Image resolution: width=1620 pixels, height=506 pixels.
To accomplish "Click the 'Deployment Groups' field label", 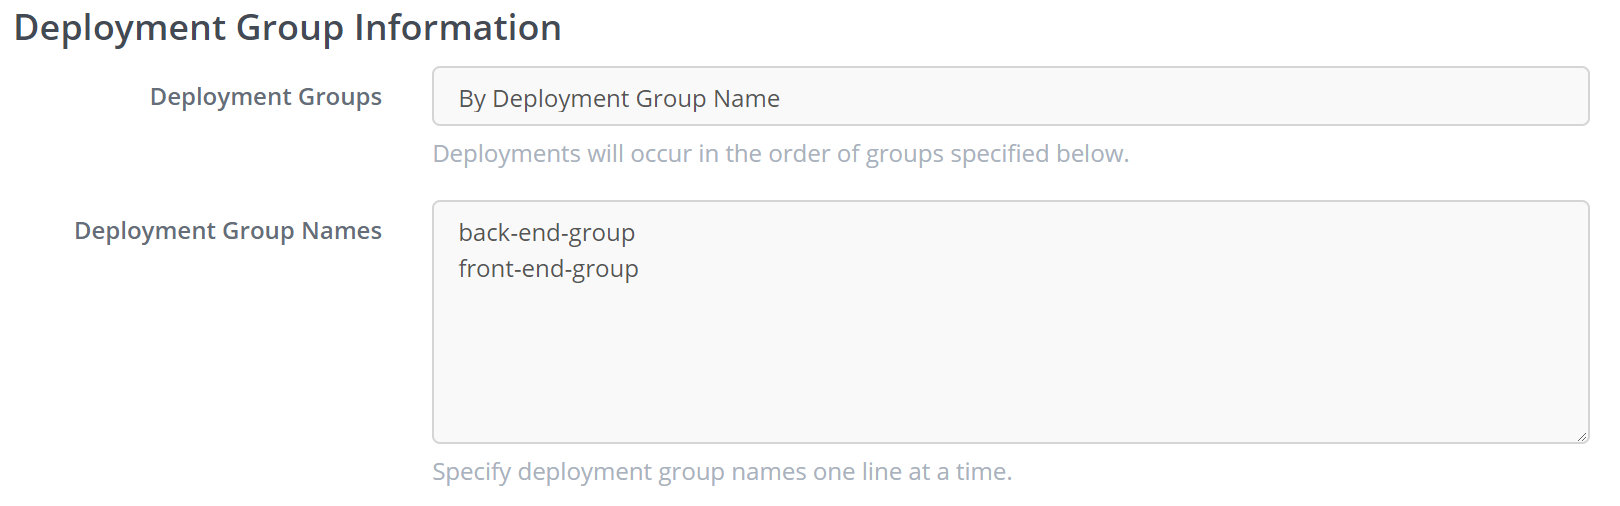I will point(266,97).
